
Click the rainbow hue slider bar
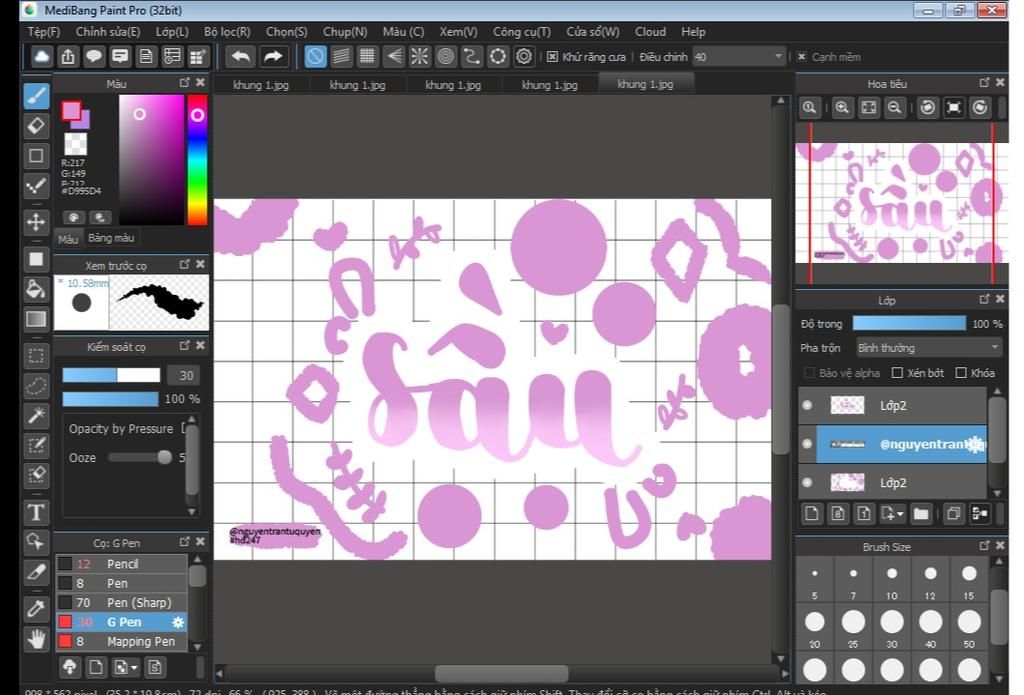tap(197, 160)
